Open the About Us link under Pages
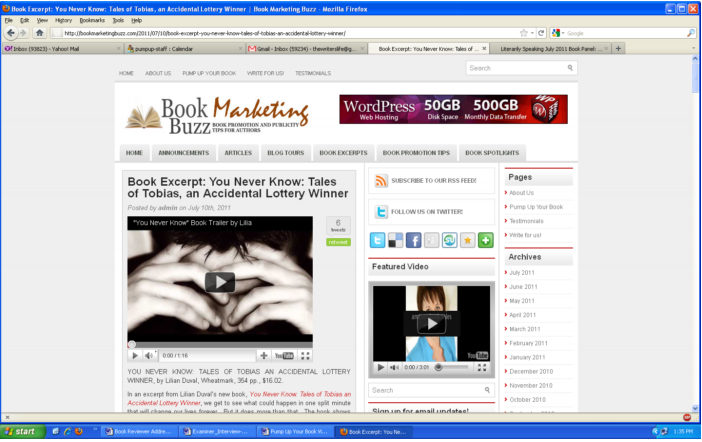The height and width of the screenshot is (442, 702). click(x=522, y=193)
